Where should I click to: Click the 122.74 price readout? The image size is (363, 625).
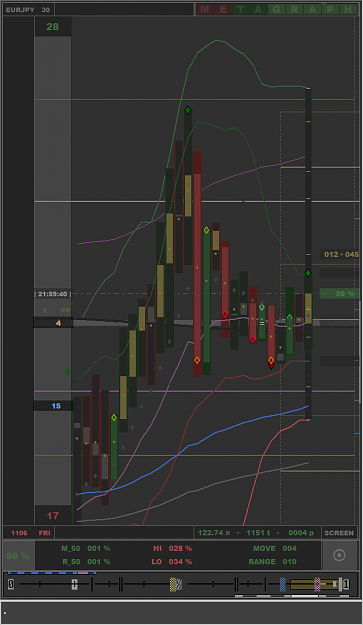(x=214, y=533)
